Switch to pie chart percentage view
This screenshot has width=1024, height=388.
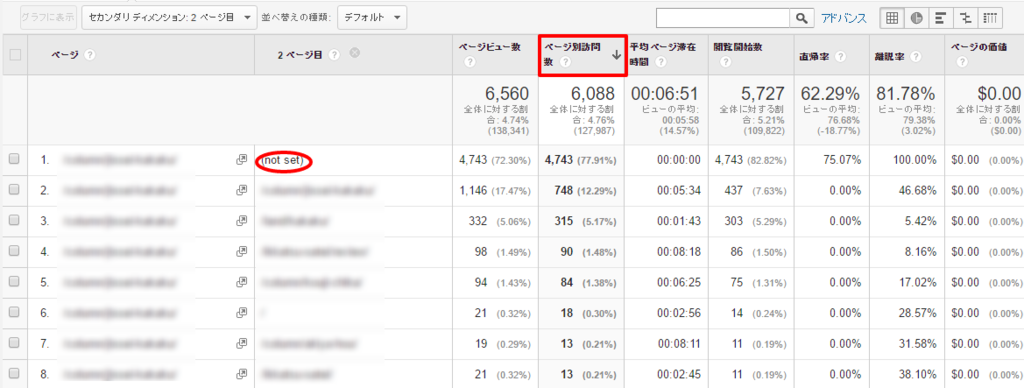click(x=916, y=18)
